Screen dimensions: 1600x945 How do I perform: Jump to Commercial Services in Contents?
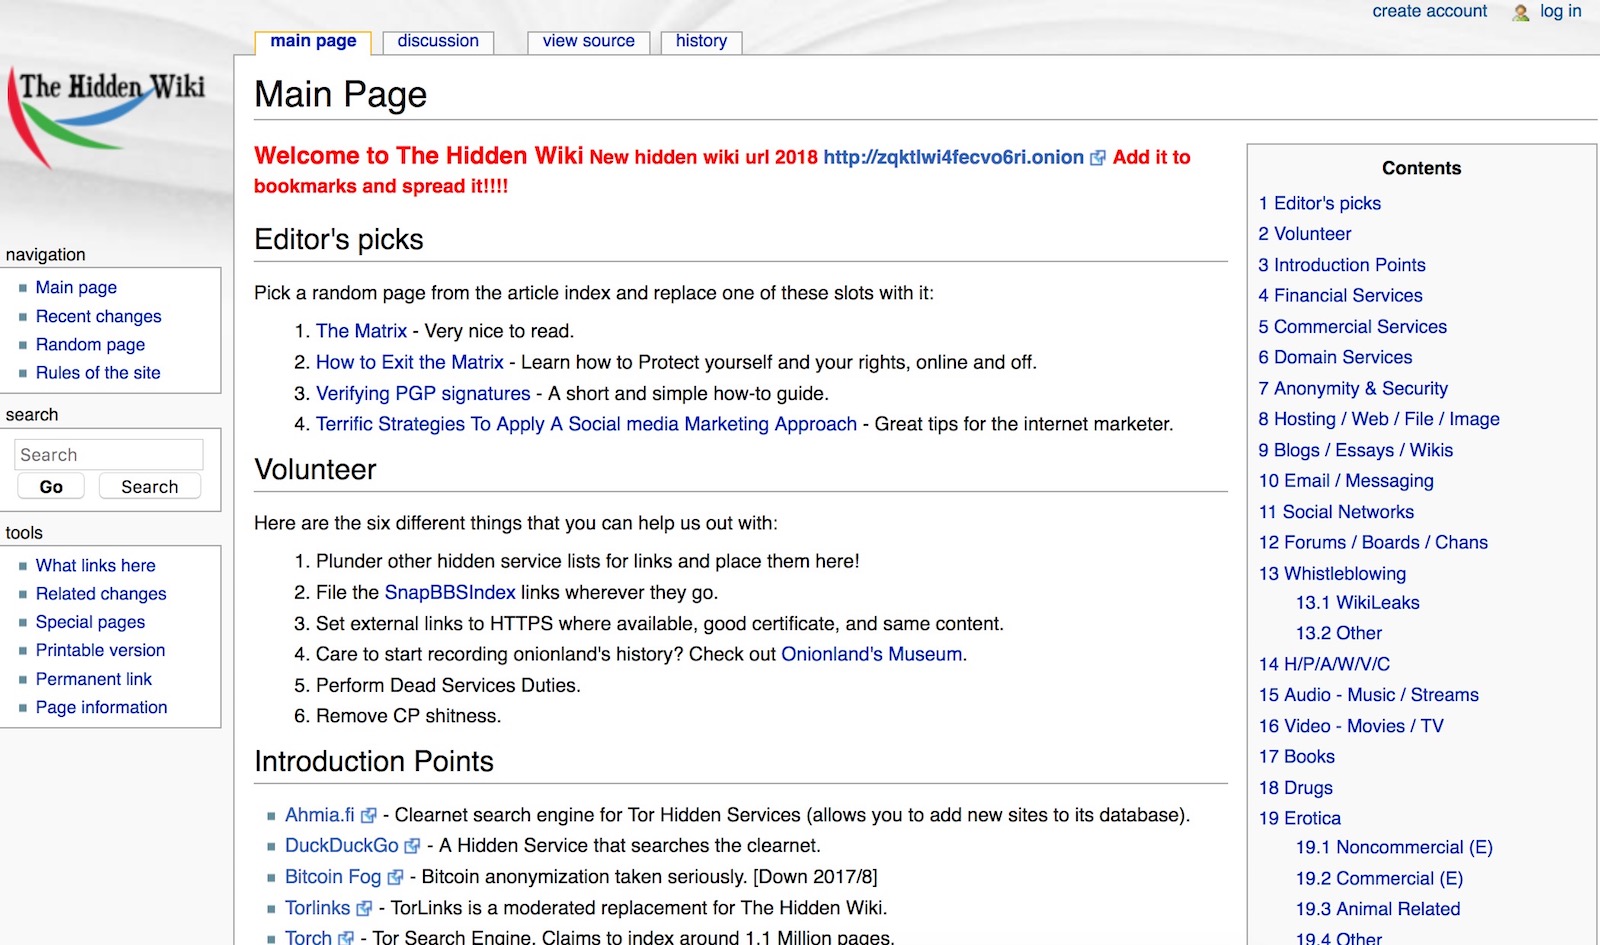pyautogui.click(x=1352, y=327)
